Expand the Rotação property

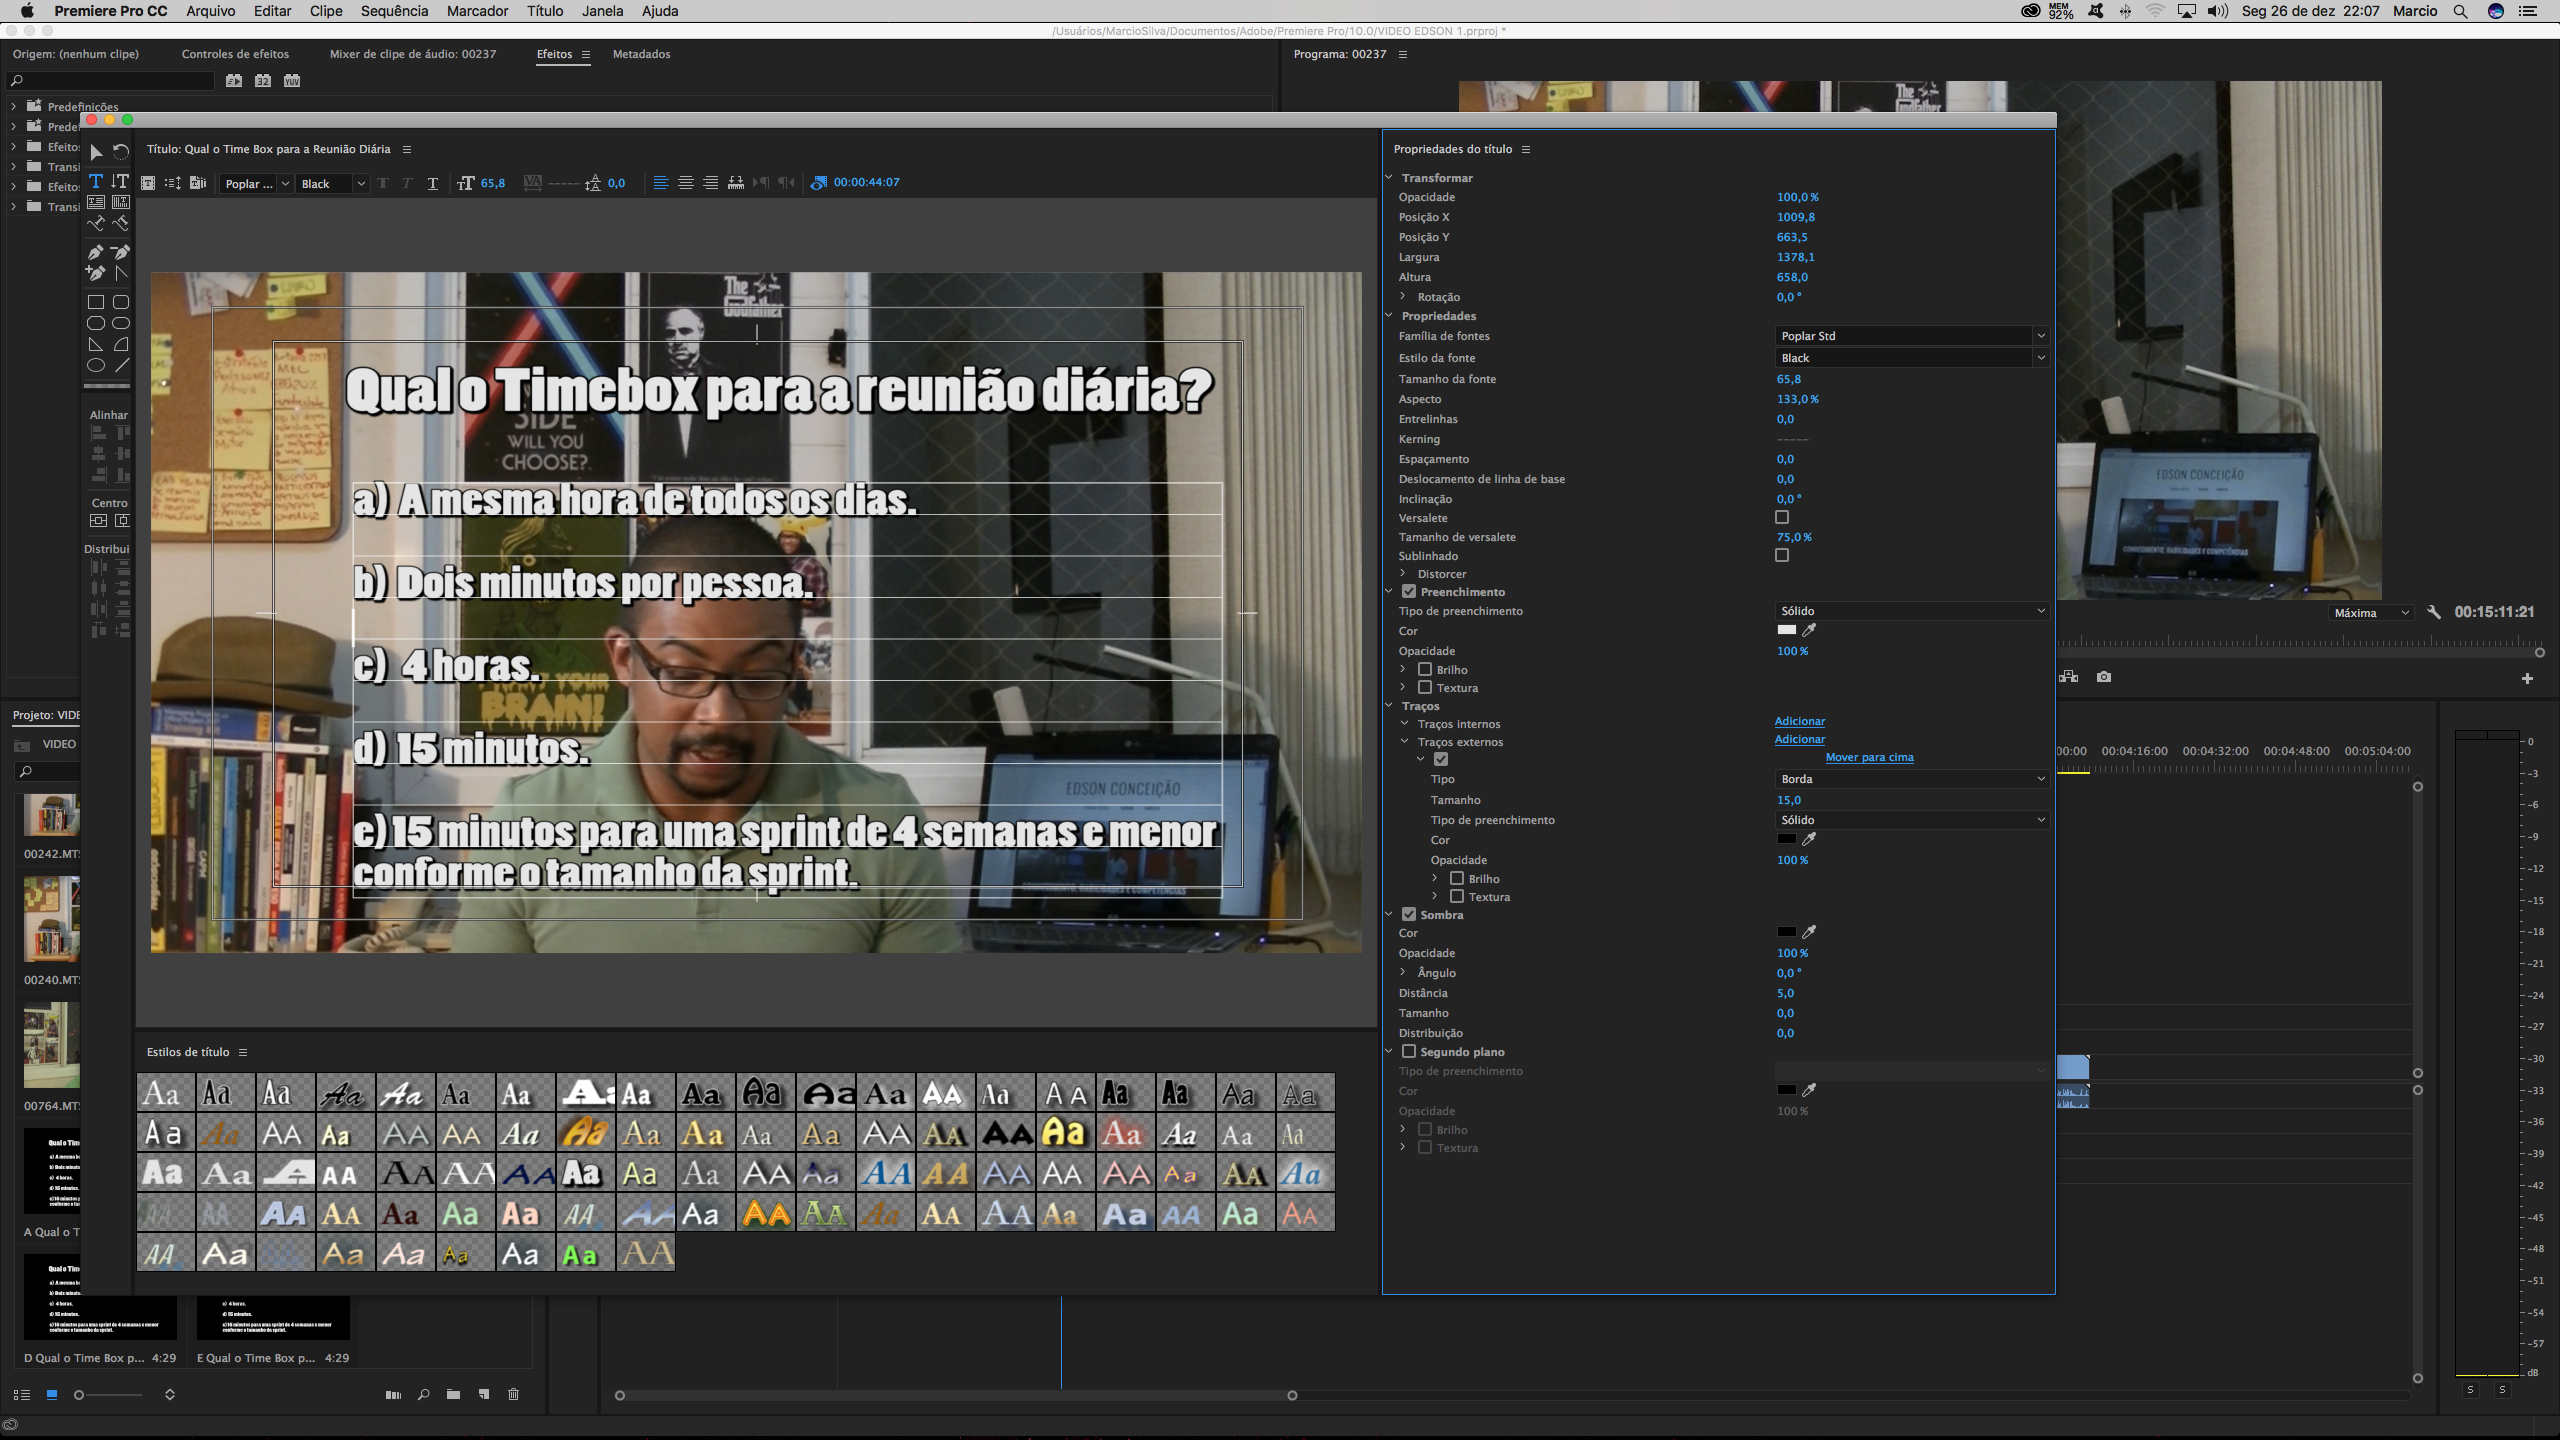(x=1403, y=296)
